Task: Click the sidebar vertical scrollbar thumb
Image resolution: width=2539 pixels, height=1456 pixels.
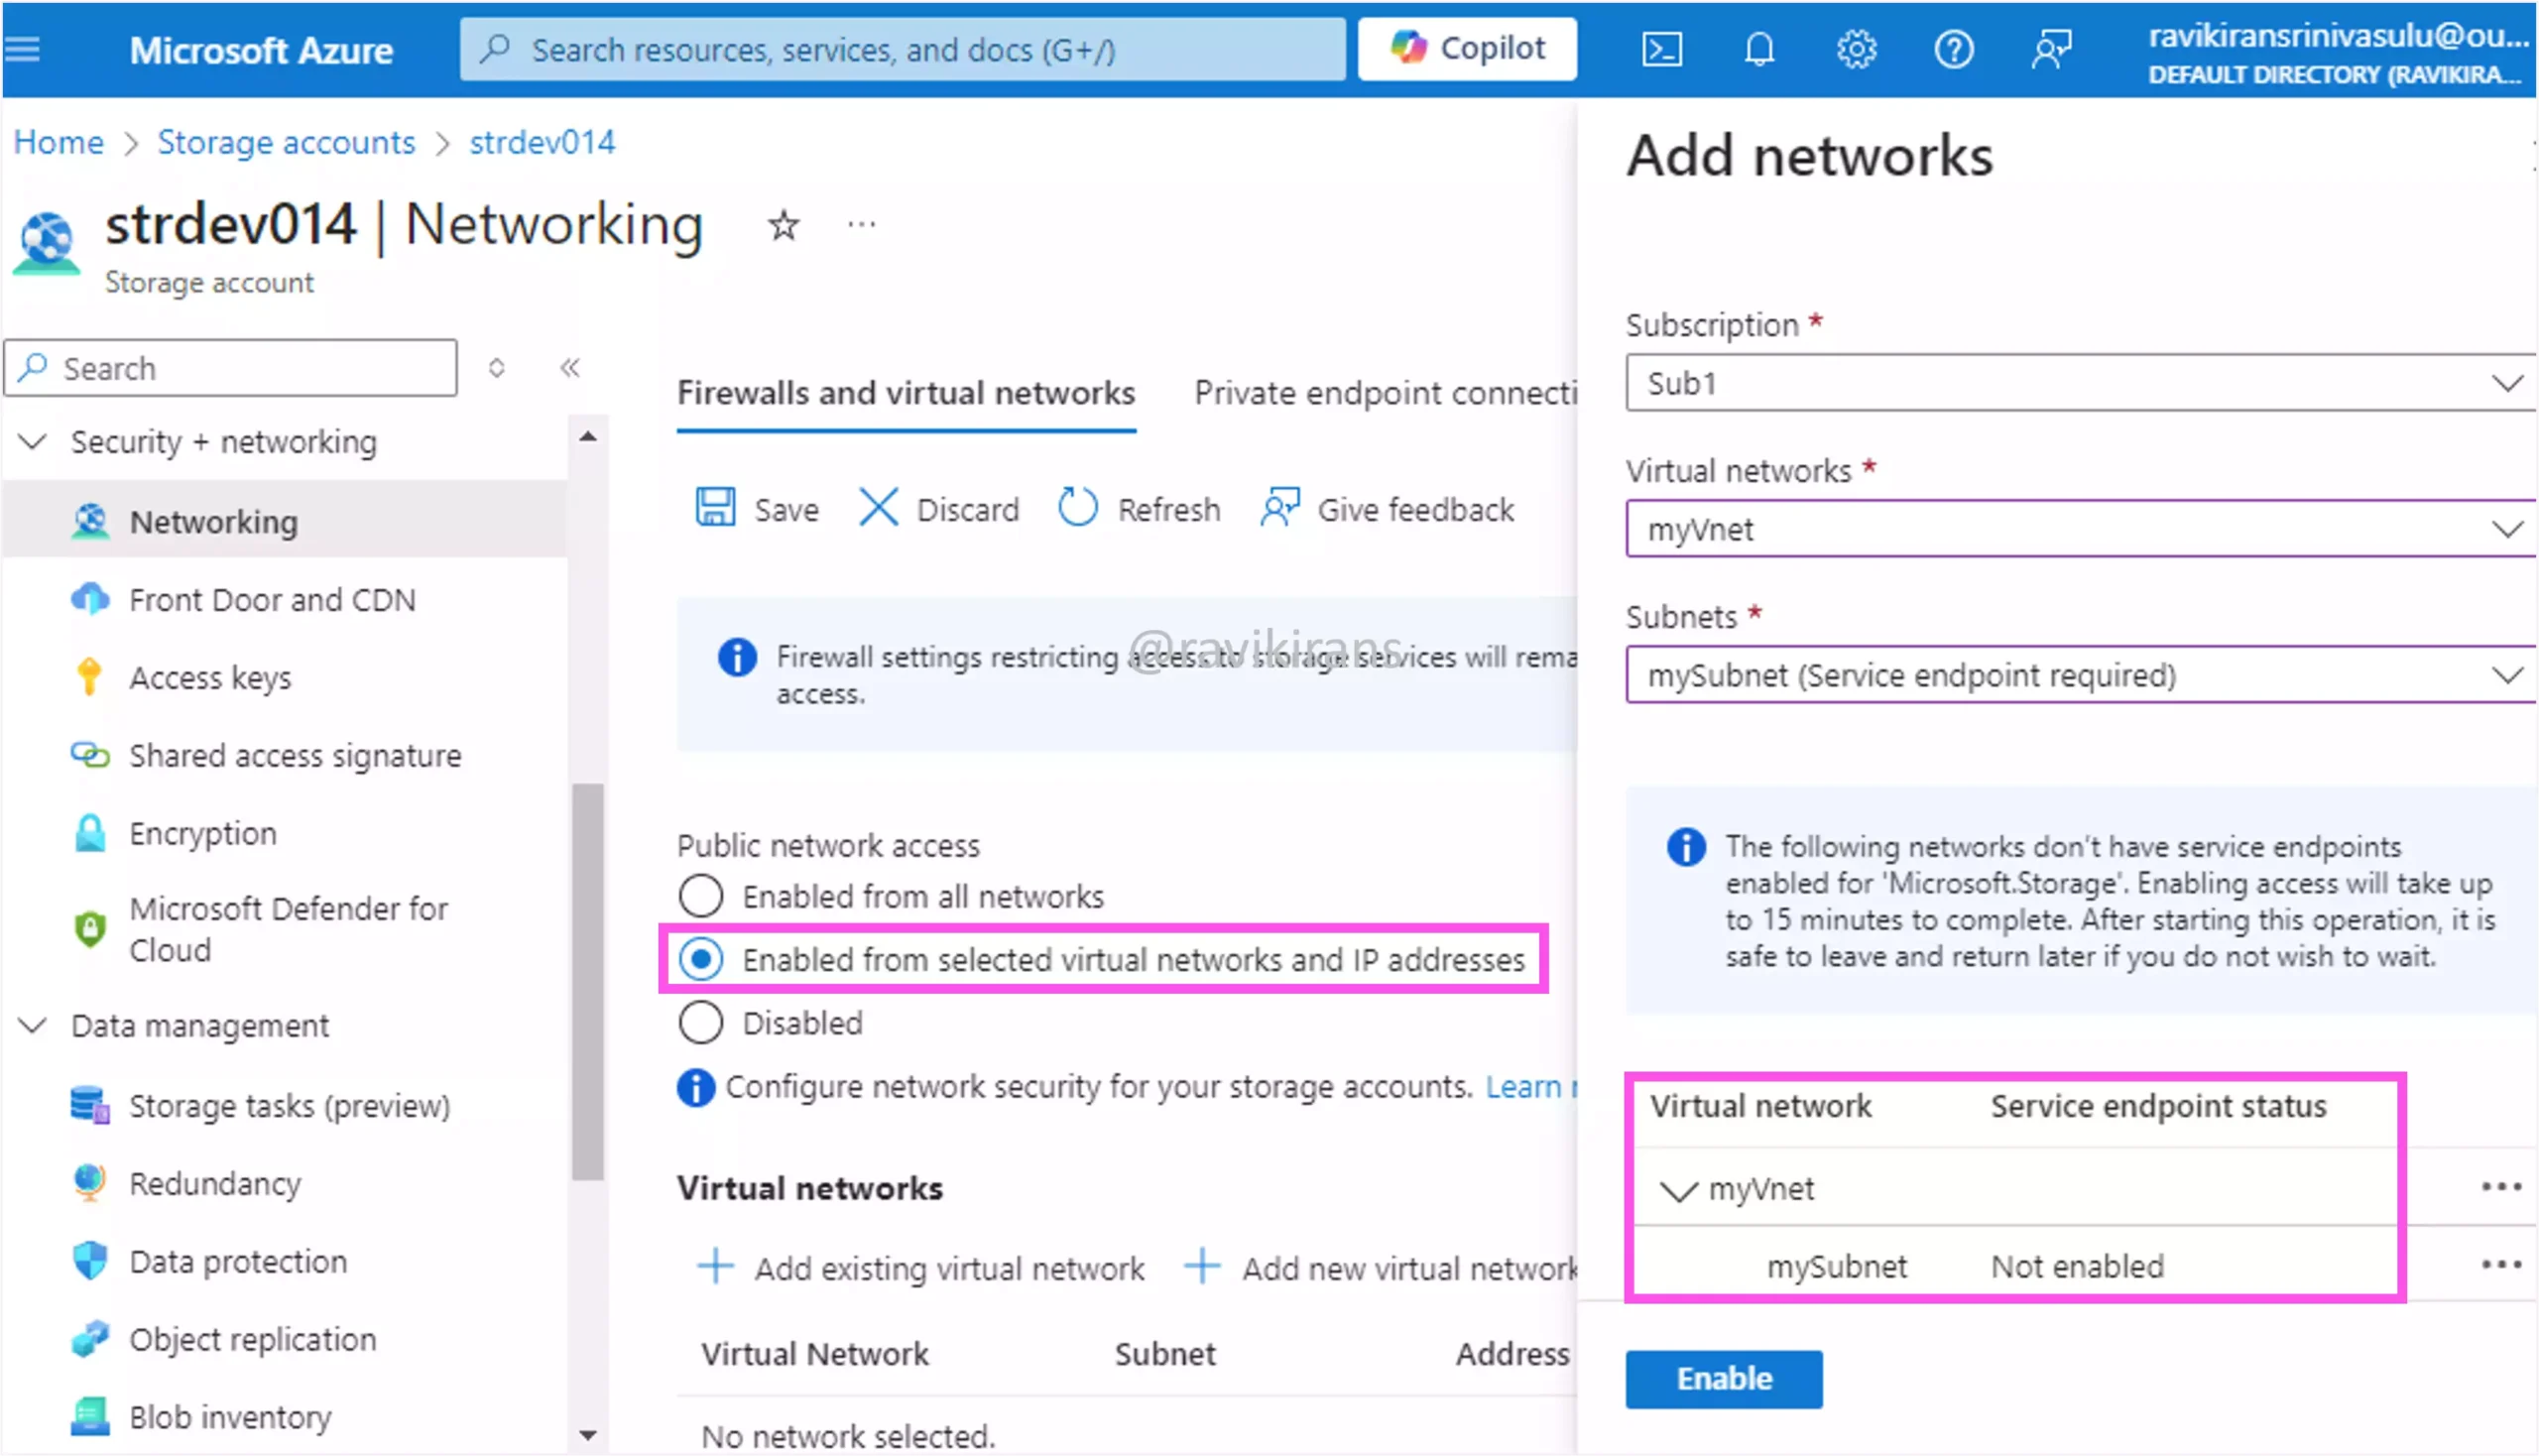Action: (587, 982)
